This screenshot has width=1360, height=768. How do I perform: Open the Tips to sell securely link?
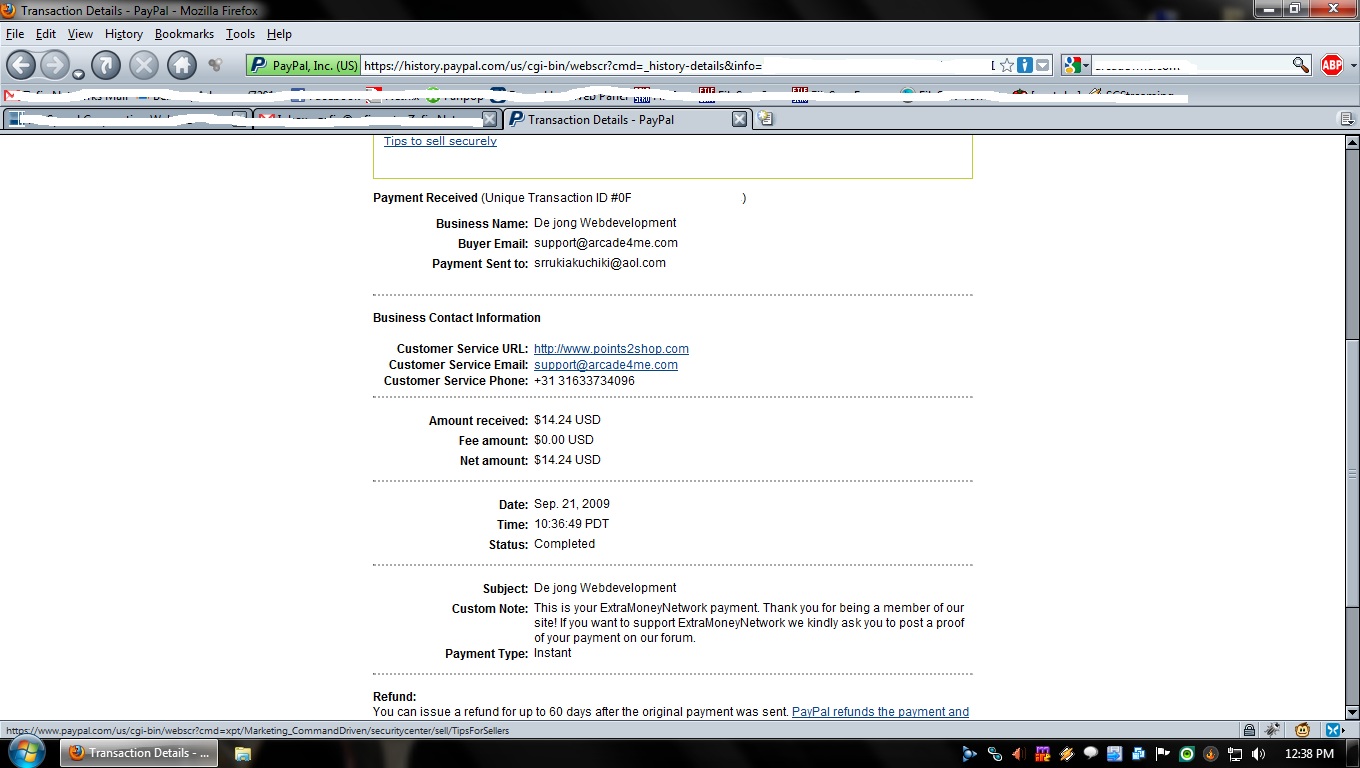440,141
